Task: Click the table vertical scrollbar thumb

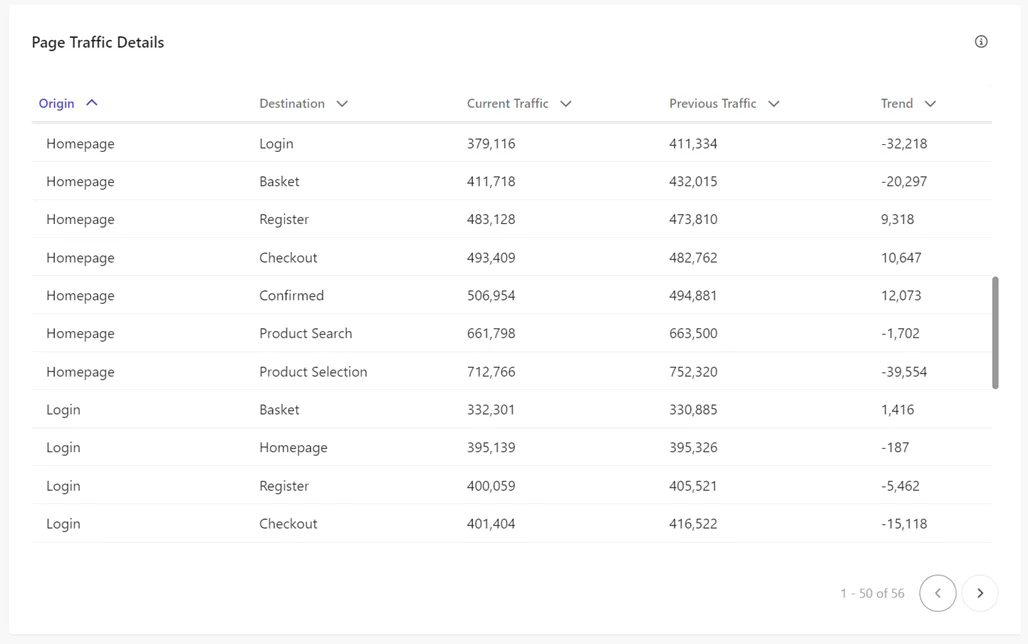Action: pos(995,332)
